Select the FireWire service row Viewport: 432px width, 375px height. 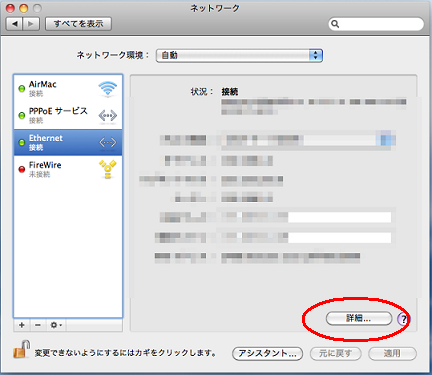click(x=68, y=169)
